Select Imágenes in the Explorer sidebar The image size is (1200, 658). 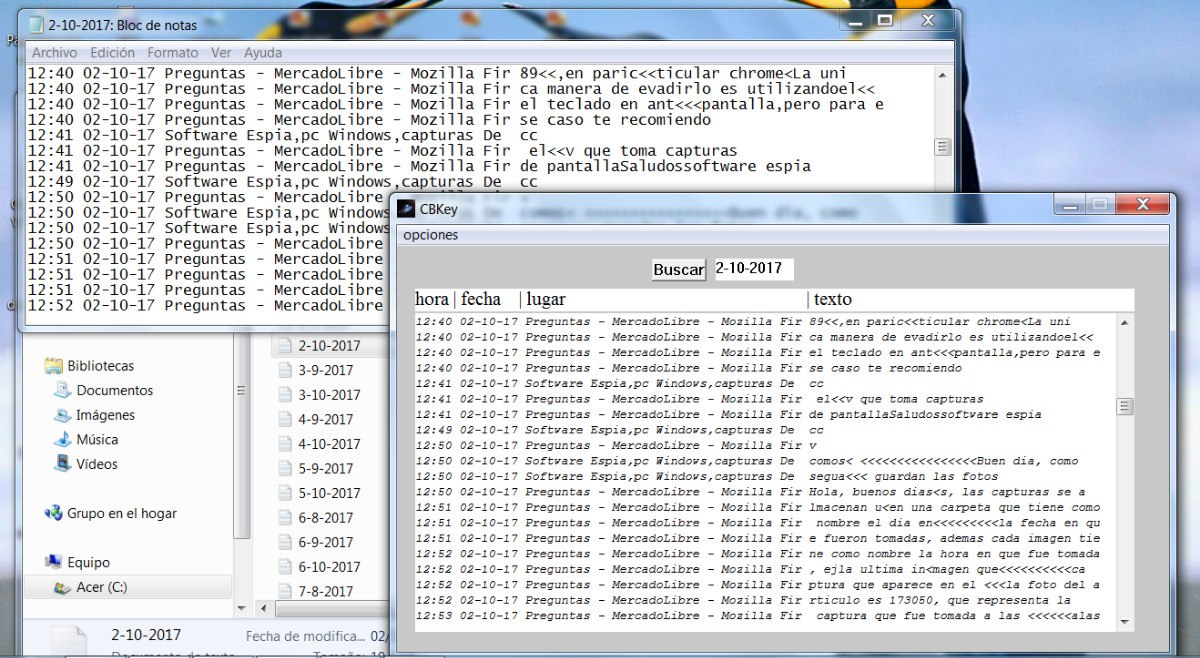(106, 415)
